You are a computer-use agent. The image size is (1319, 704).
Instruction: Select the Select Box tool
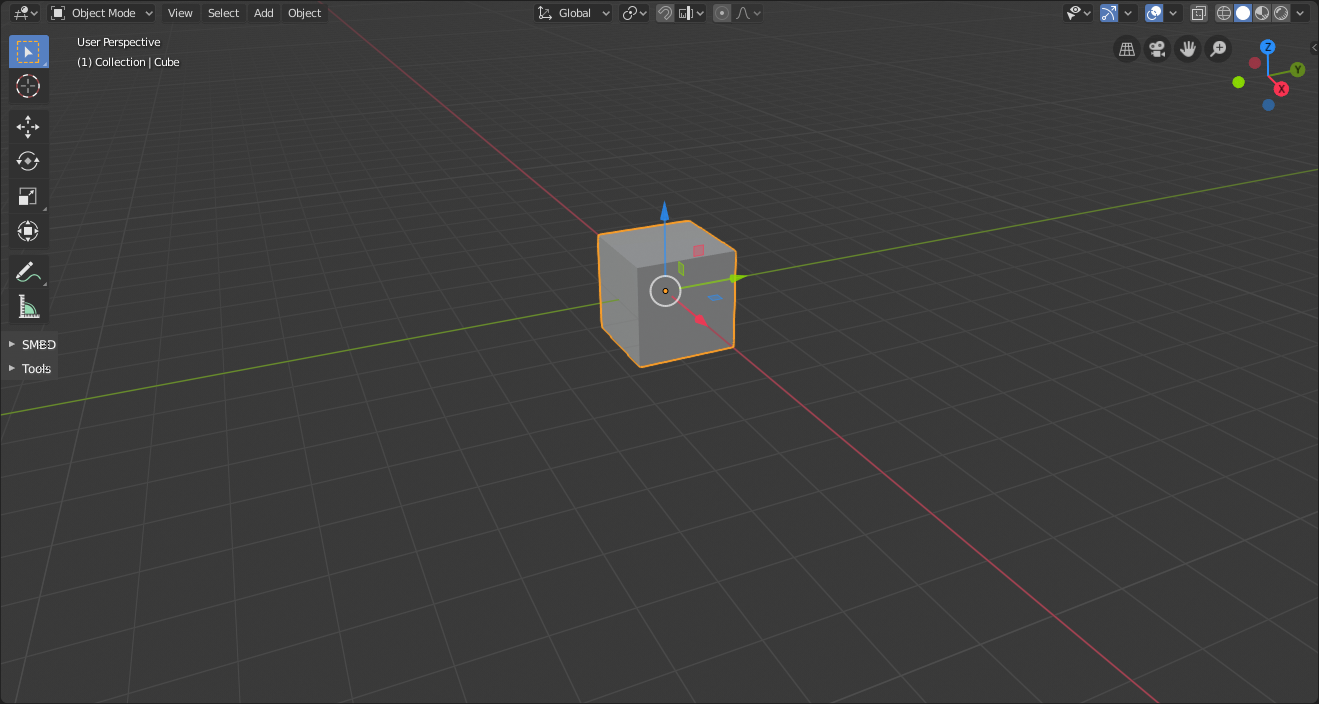[28, 52]
